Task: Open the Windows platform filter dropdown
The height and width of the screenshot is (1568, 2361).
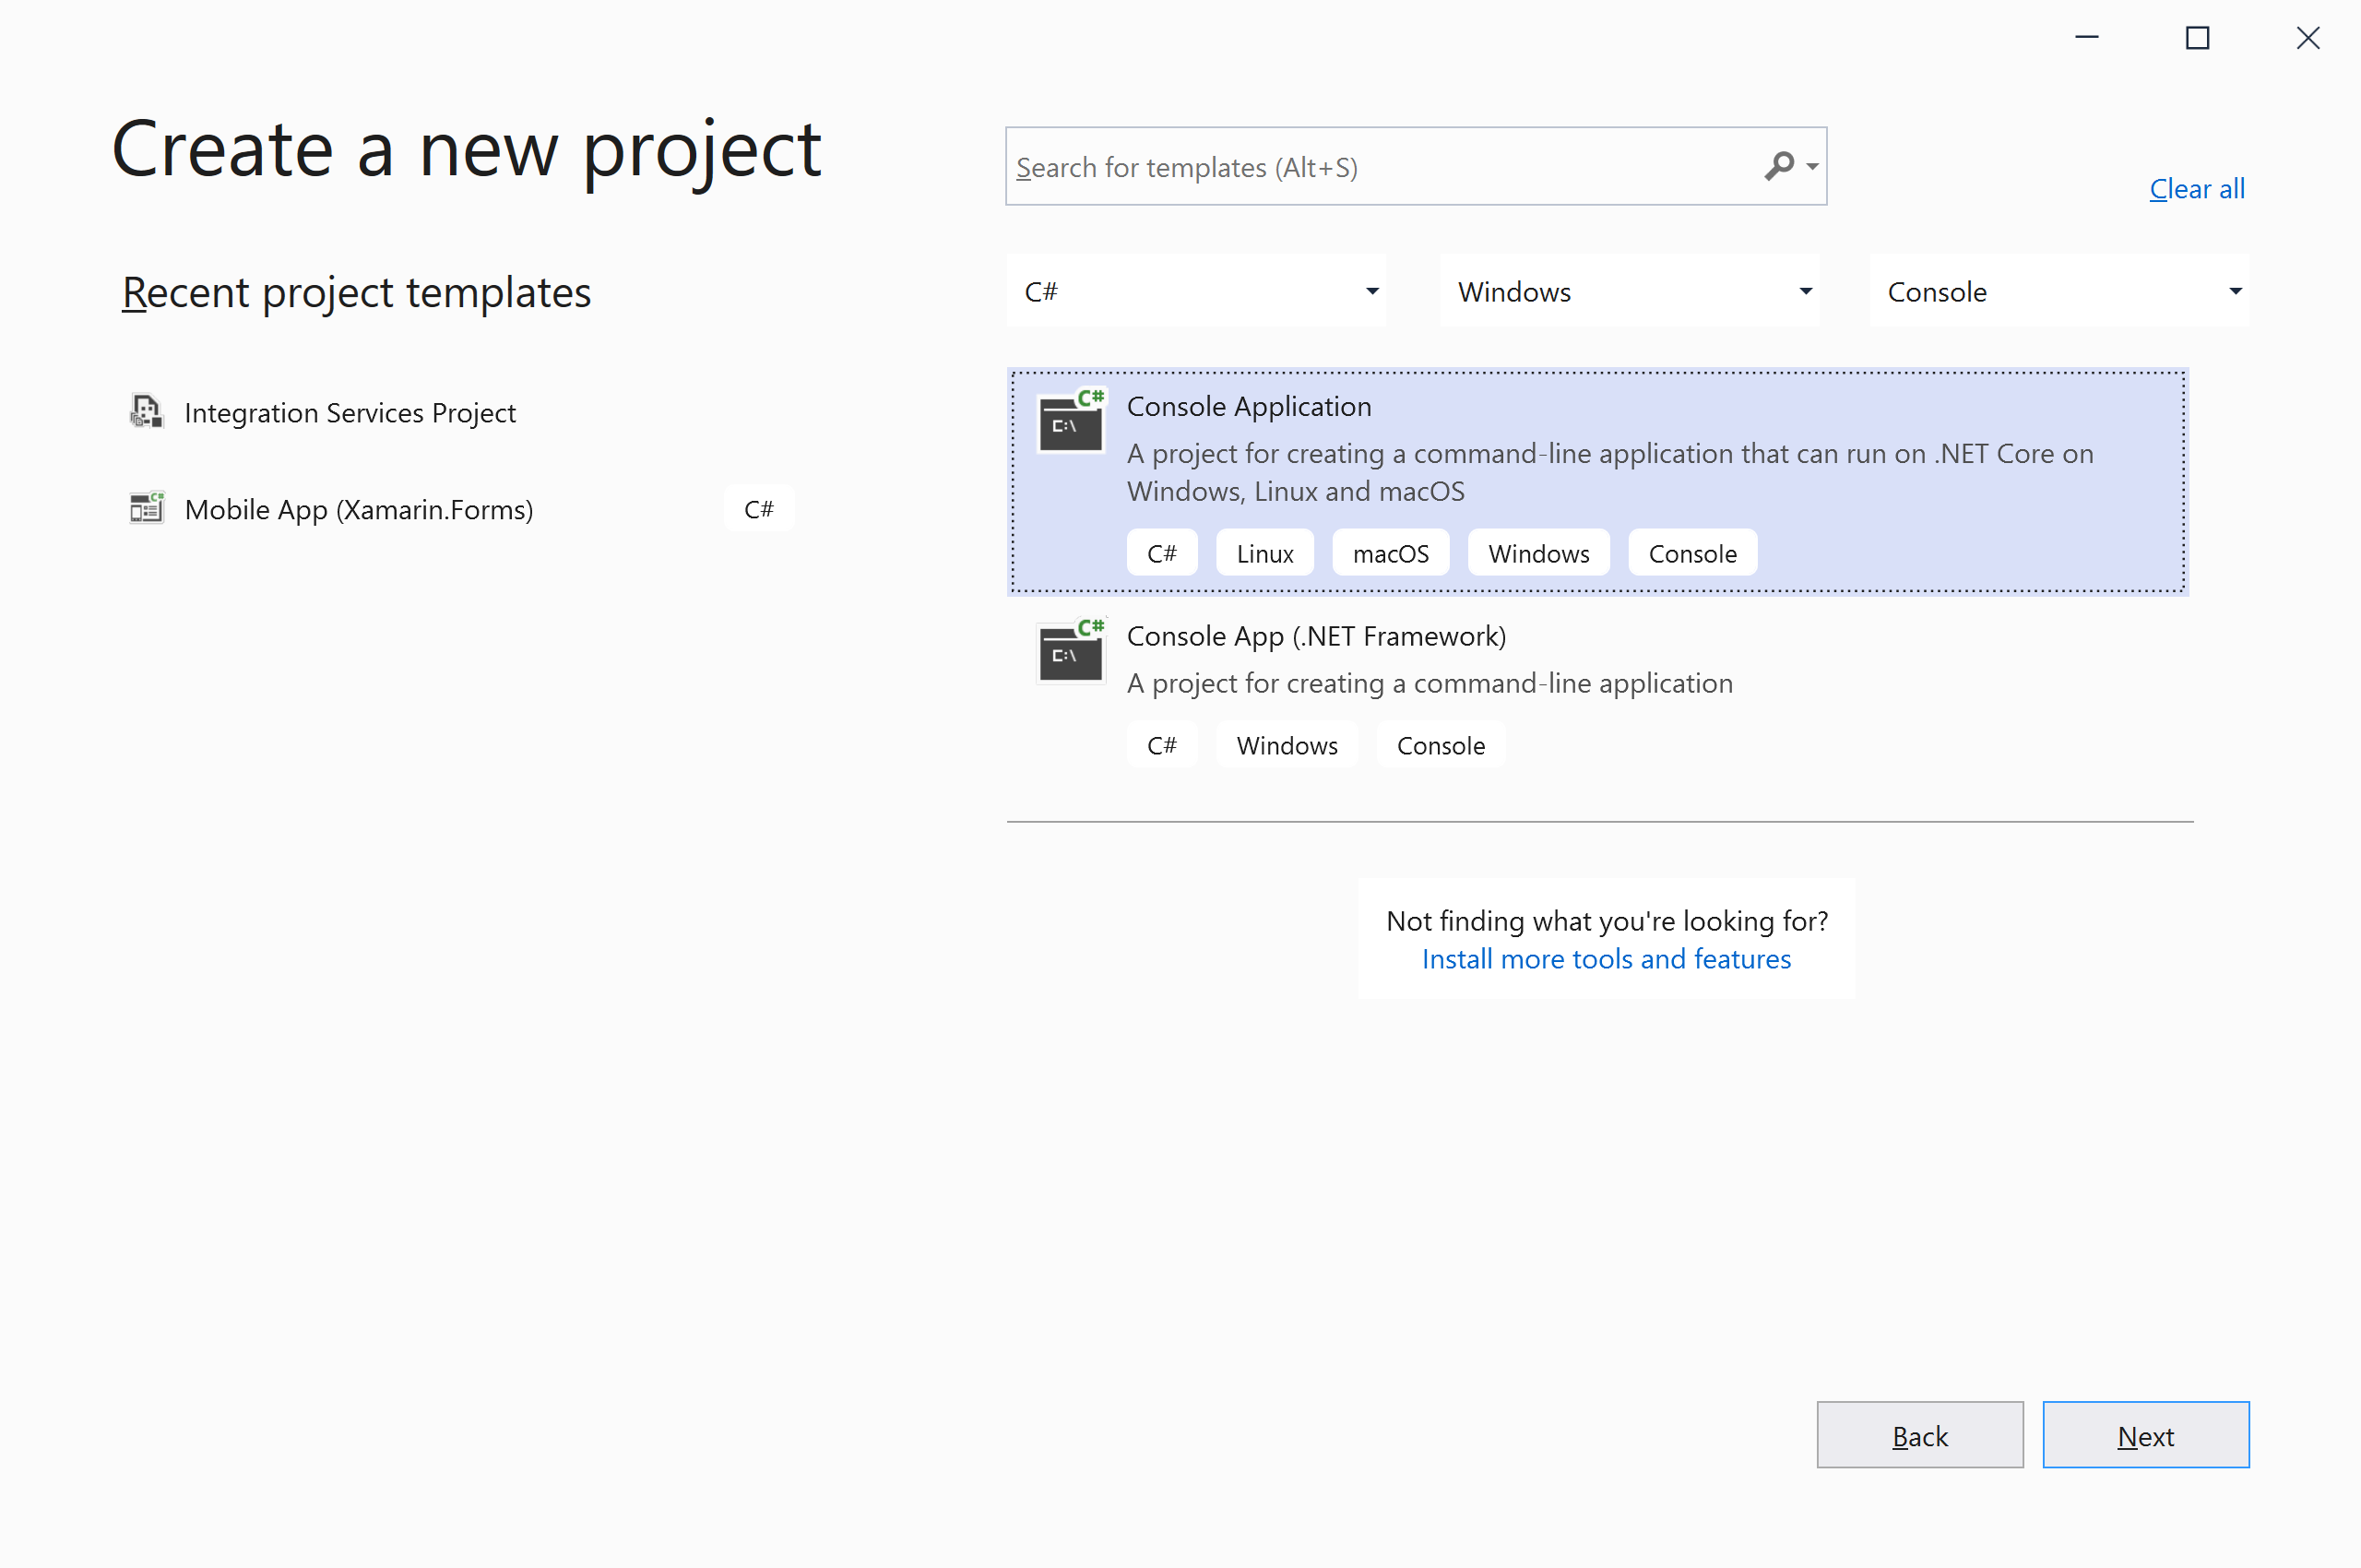Action: coord(1629,291)
